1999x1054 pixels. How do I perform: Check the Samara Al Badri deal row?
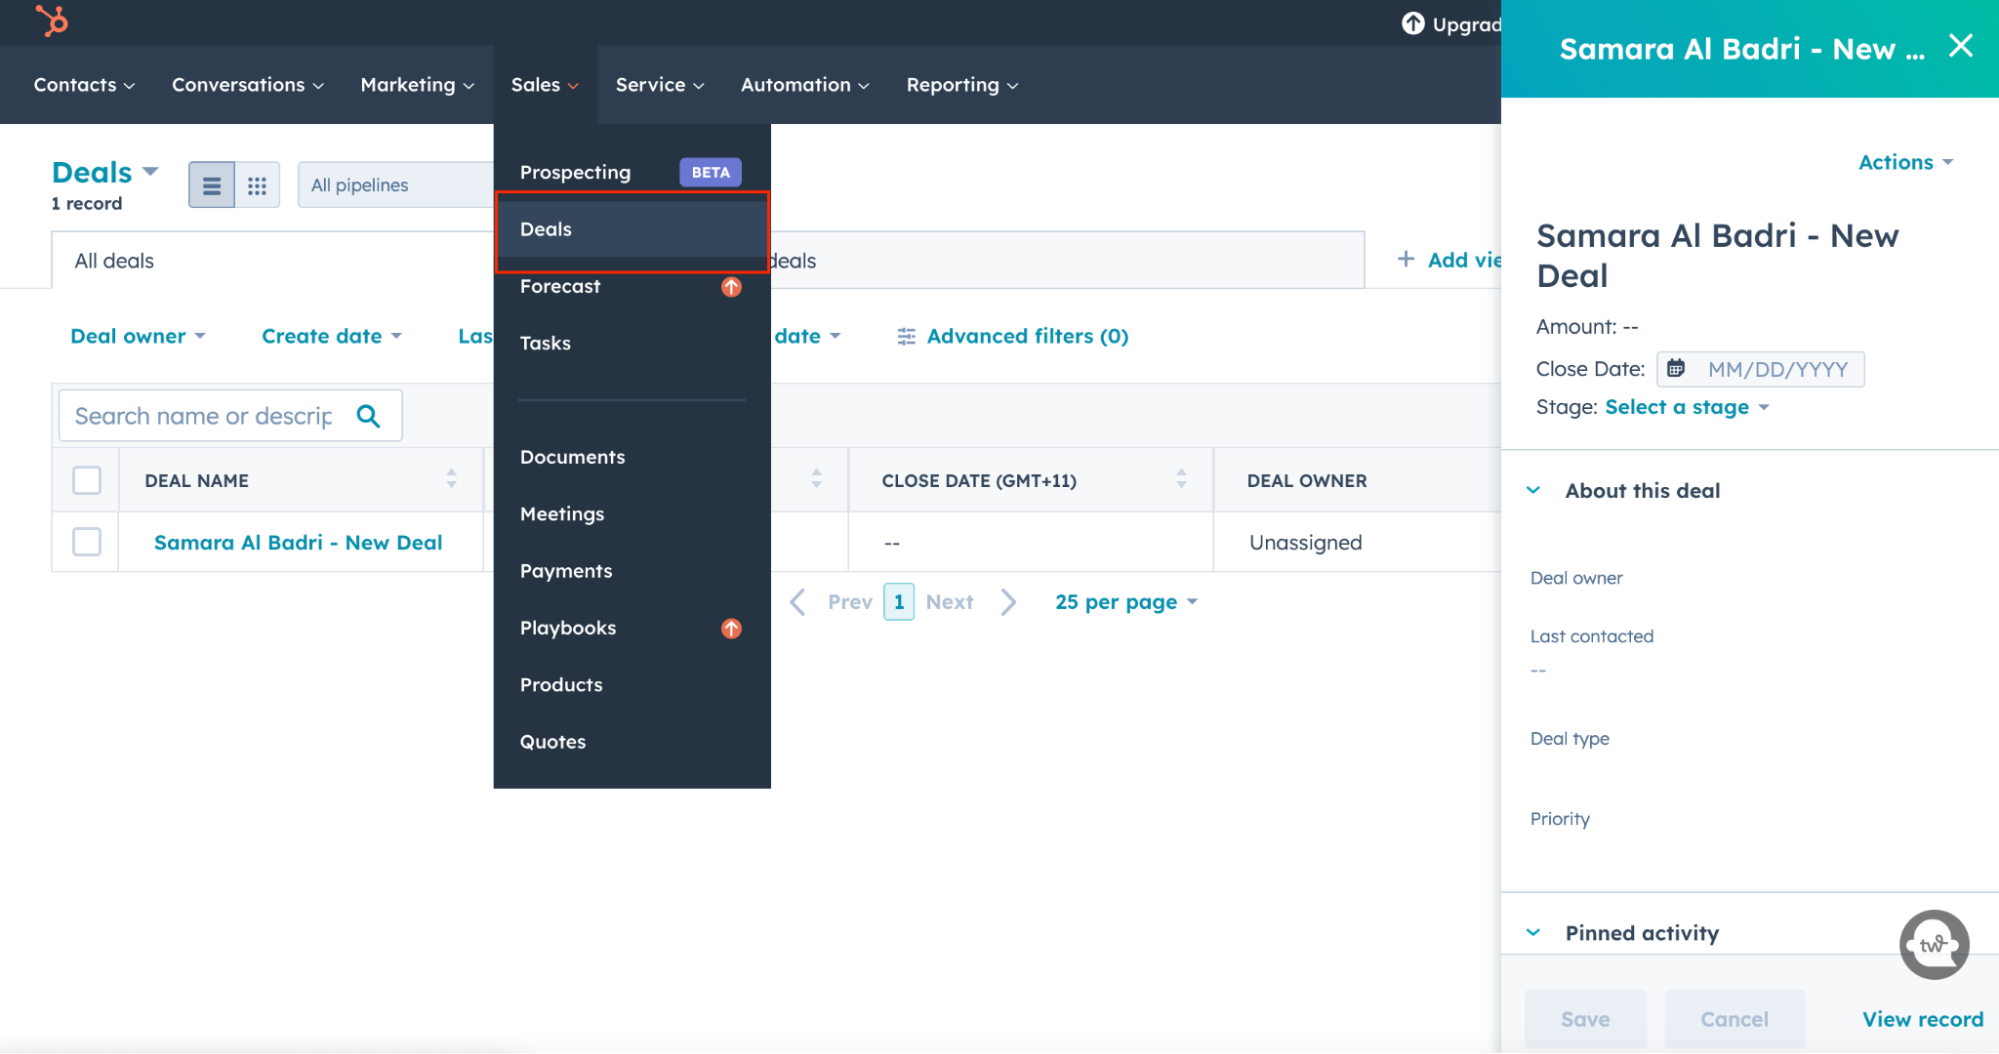tap(87, 542)
